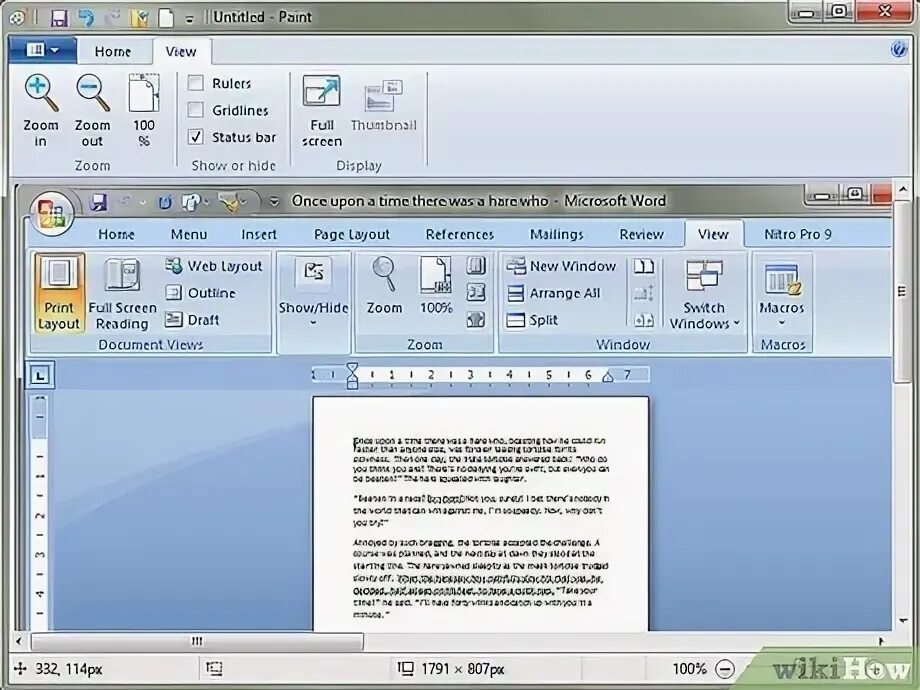Click the right indent marker on ruler
This screenshot has height=690, width=920.
tap(608, 376)
